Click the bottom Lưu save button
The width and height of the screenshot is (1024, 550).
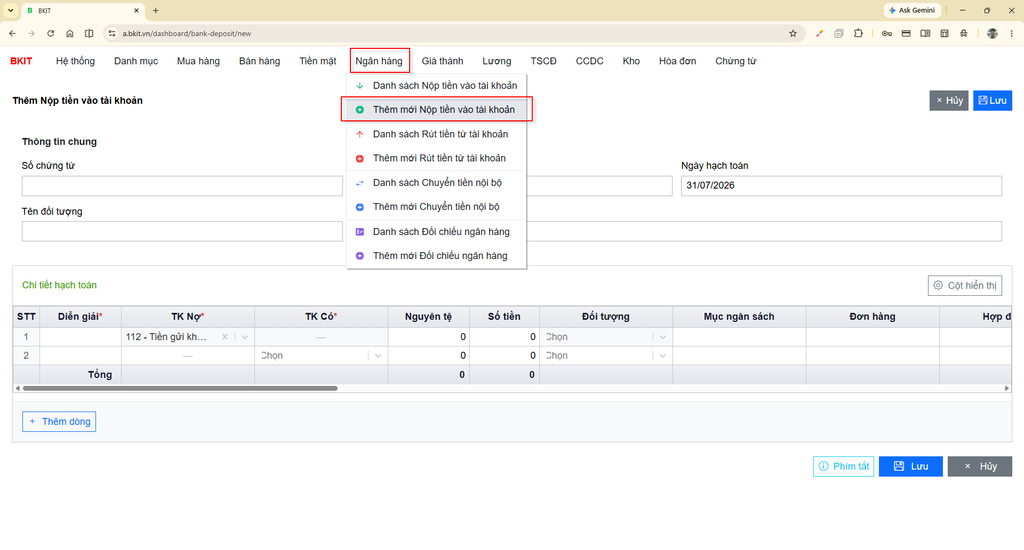coord(910,466)
